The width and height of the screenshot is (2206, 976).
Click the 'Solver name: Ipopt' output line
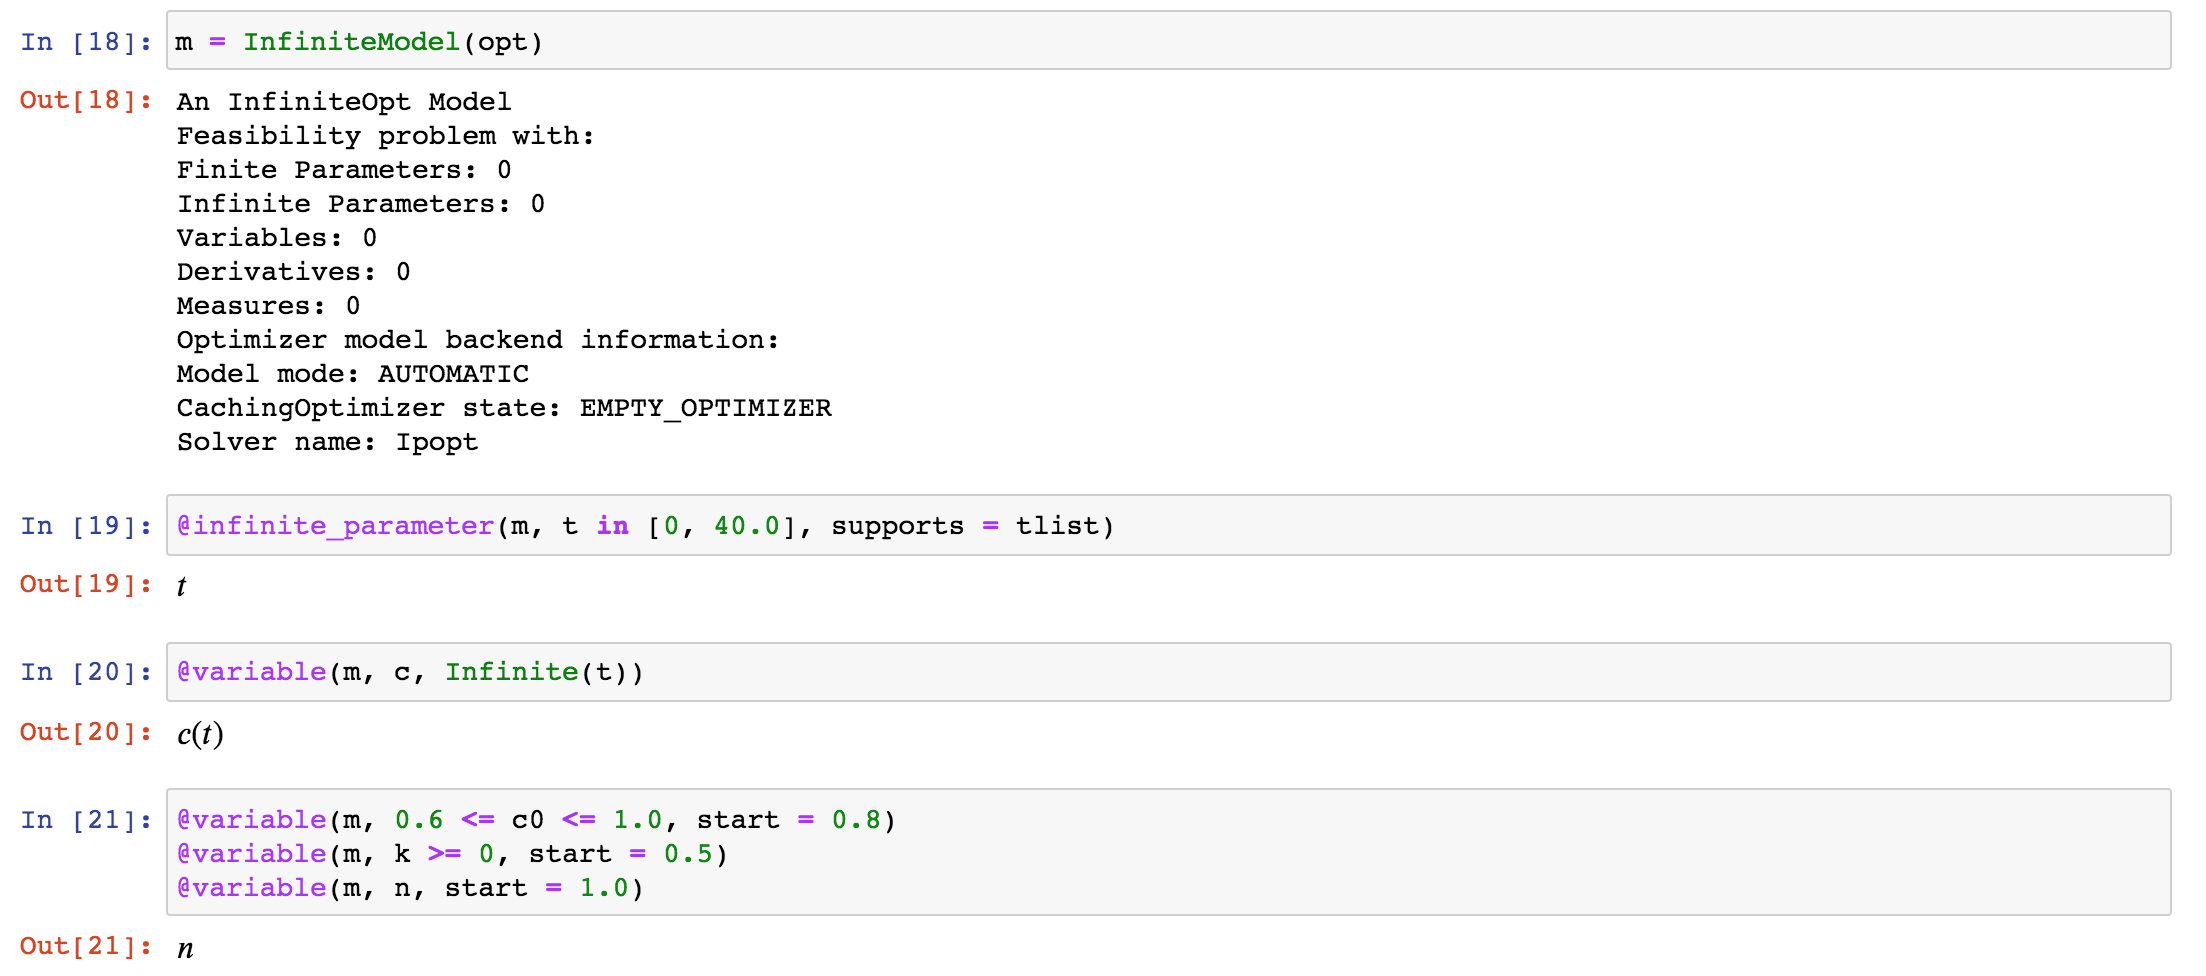328,442
